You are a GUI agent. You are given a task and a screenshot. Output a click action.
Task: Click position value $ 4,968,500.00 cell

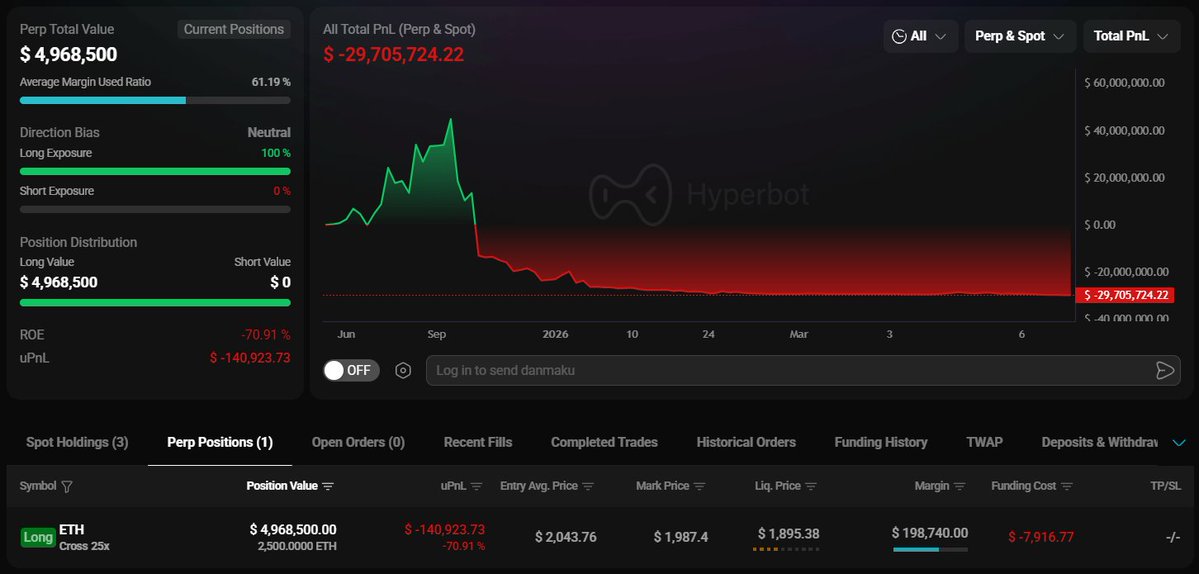point(293,530)
